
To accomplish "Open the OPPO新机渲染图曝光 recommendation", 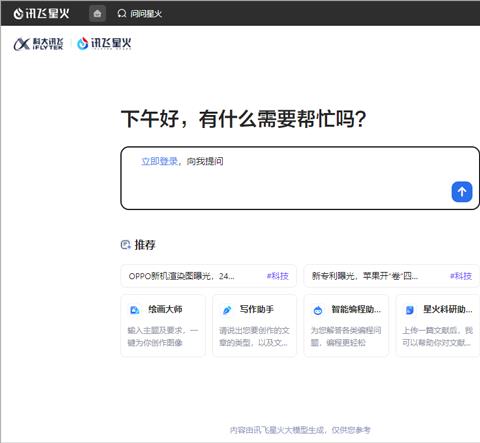I will 209,276.
